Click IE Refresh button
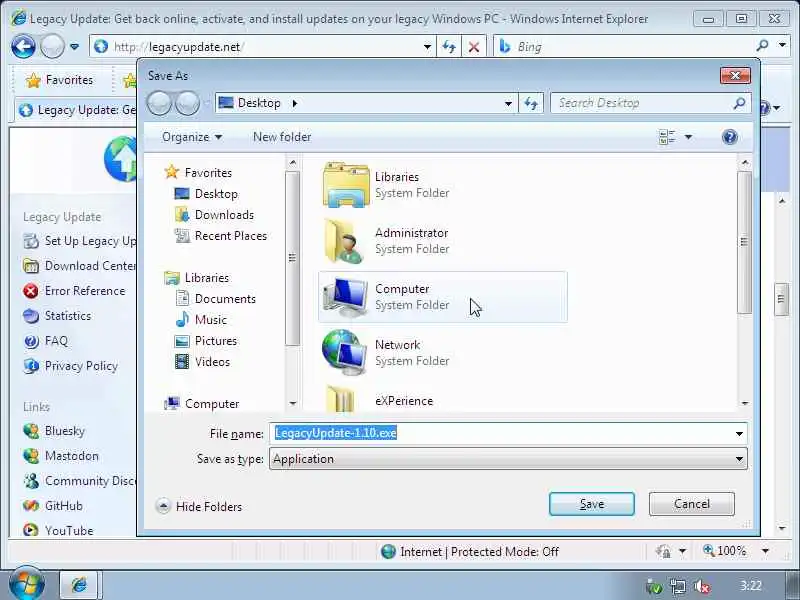This screenshot has height=600, width=800. click(449, 47)
